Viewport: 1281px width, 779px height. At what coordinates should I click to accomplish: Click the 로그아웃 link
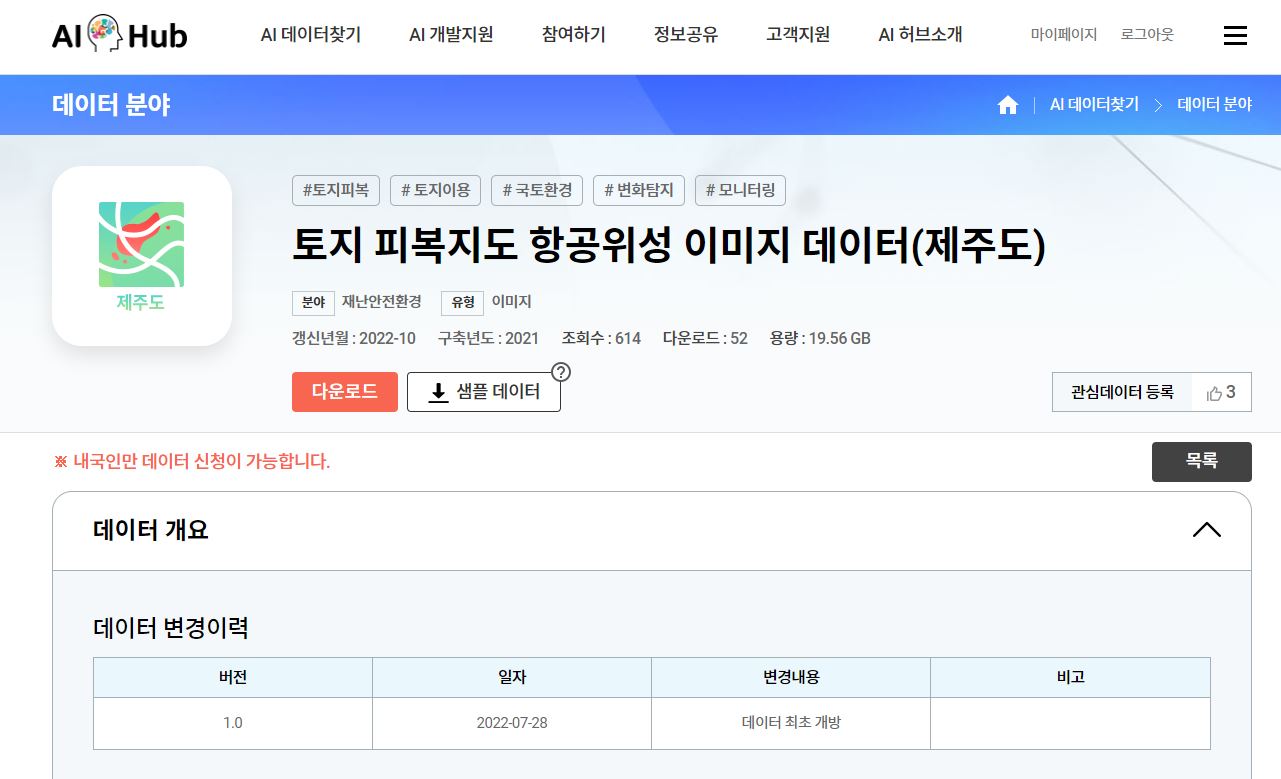1146,35
